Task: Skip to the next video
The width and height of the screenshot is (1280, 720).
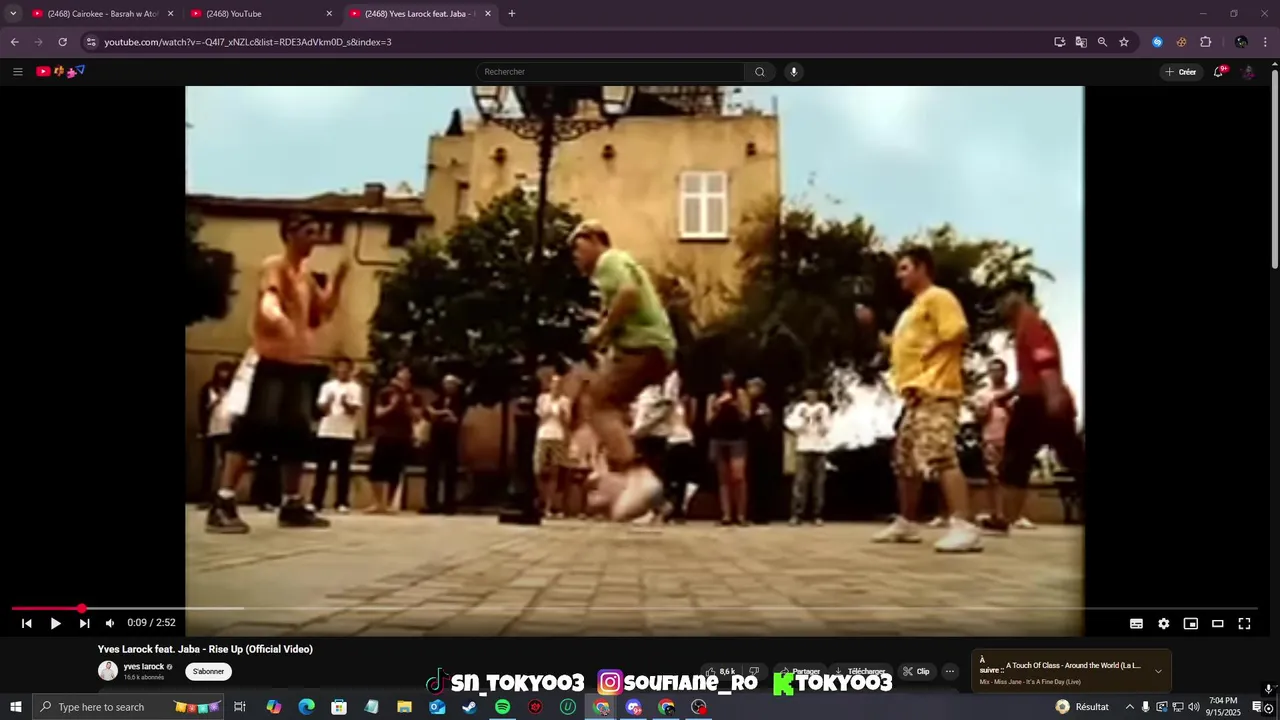Action: click(x=85, y=623)
